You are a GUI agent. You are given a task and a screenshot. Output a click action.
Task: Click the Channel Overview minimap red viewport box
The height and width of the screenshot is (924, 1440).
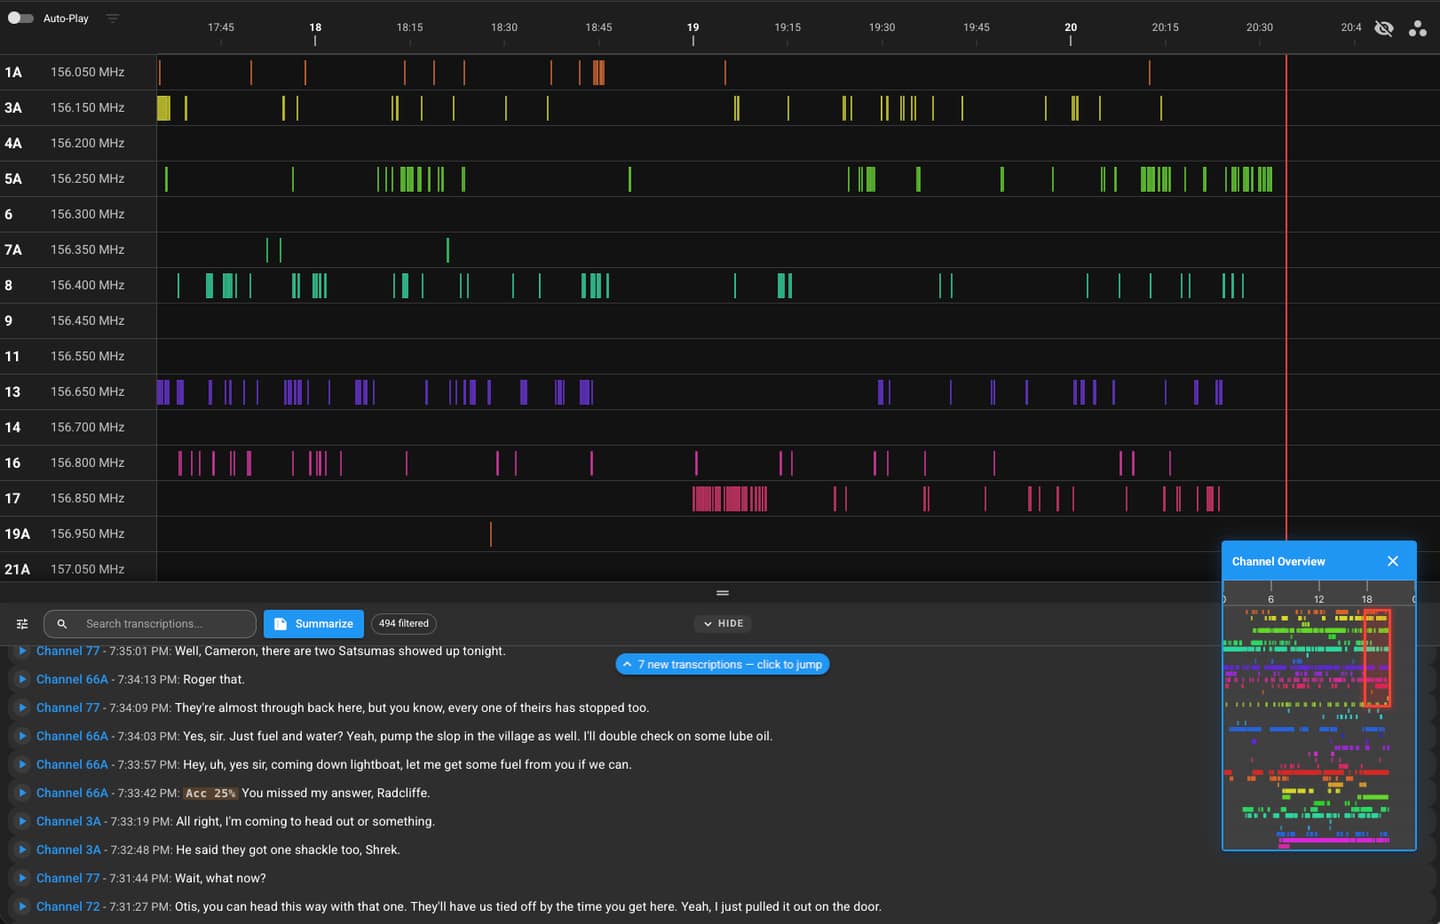[x=1377, y=658]
